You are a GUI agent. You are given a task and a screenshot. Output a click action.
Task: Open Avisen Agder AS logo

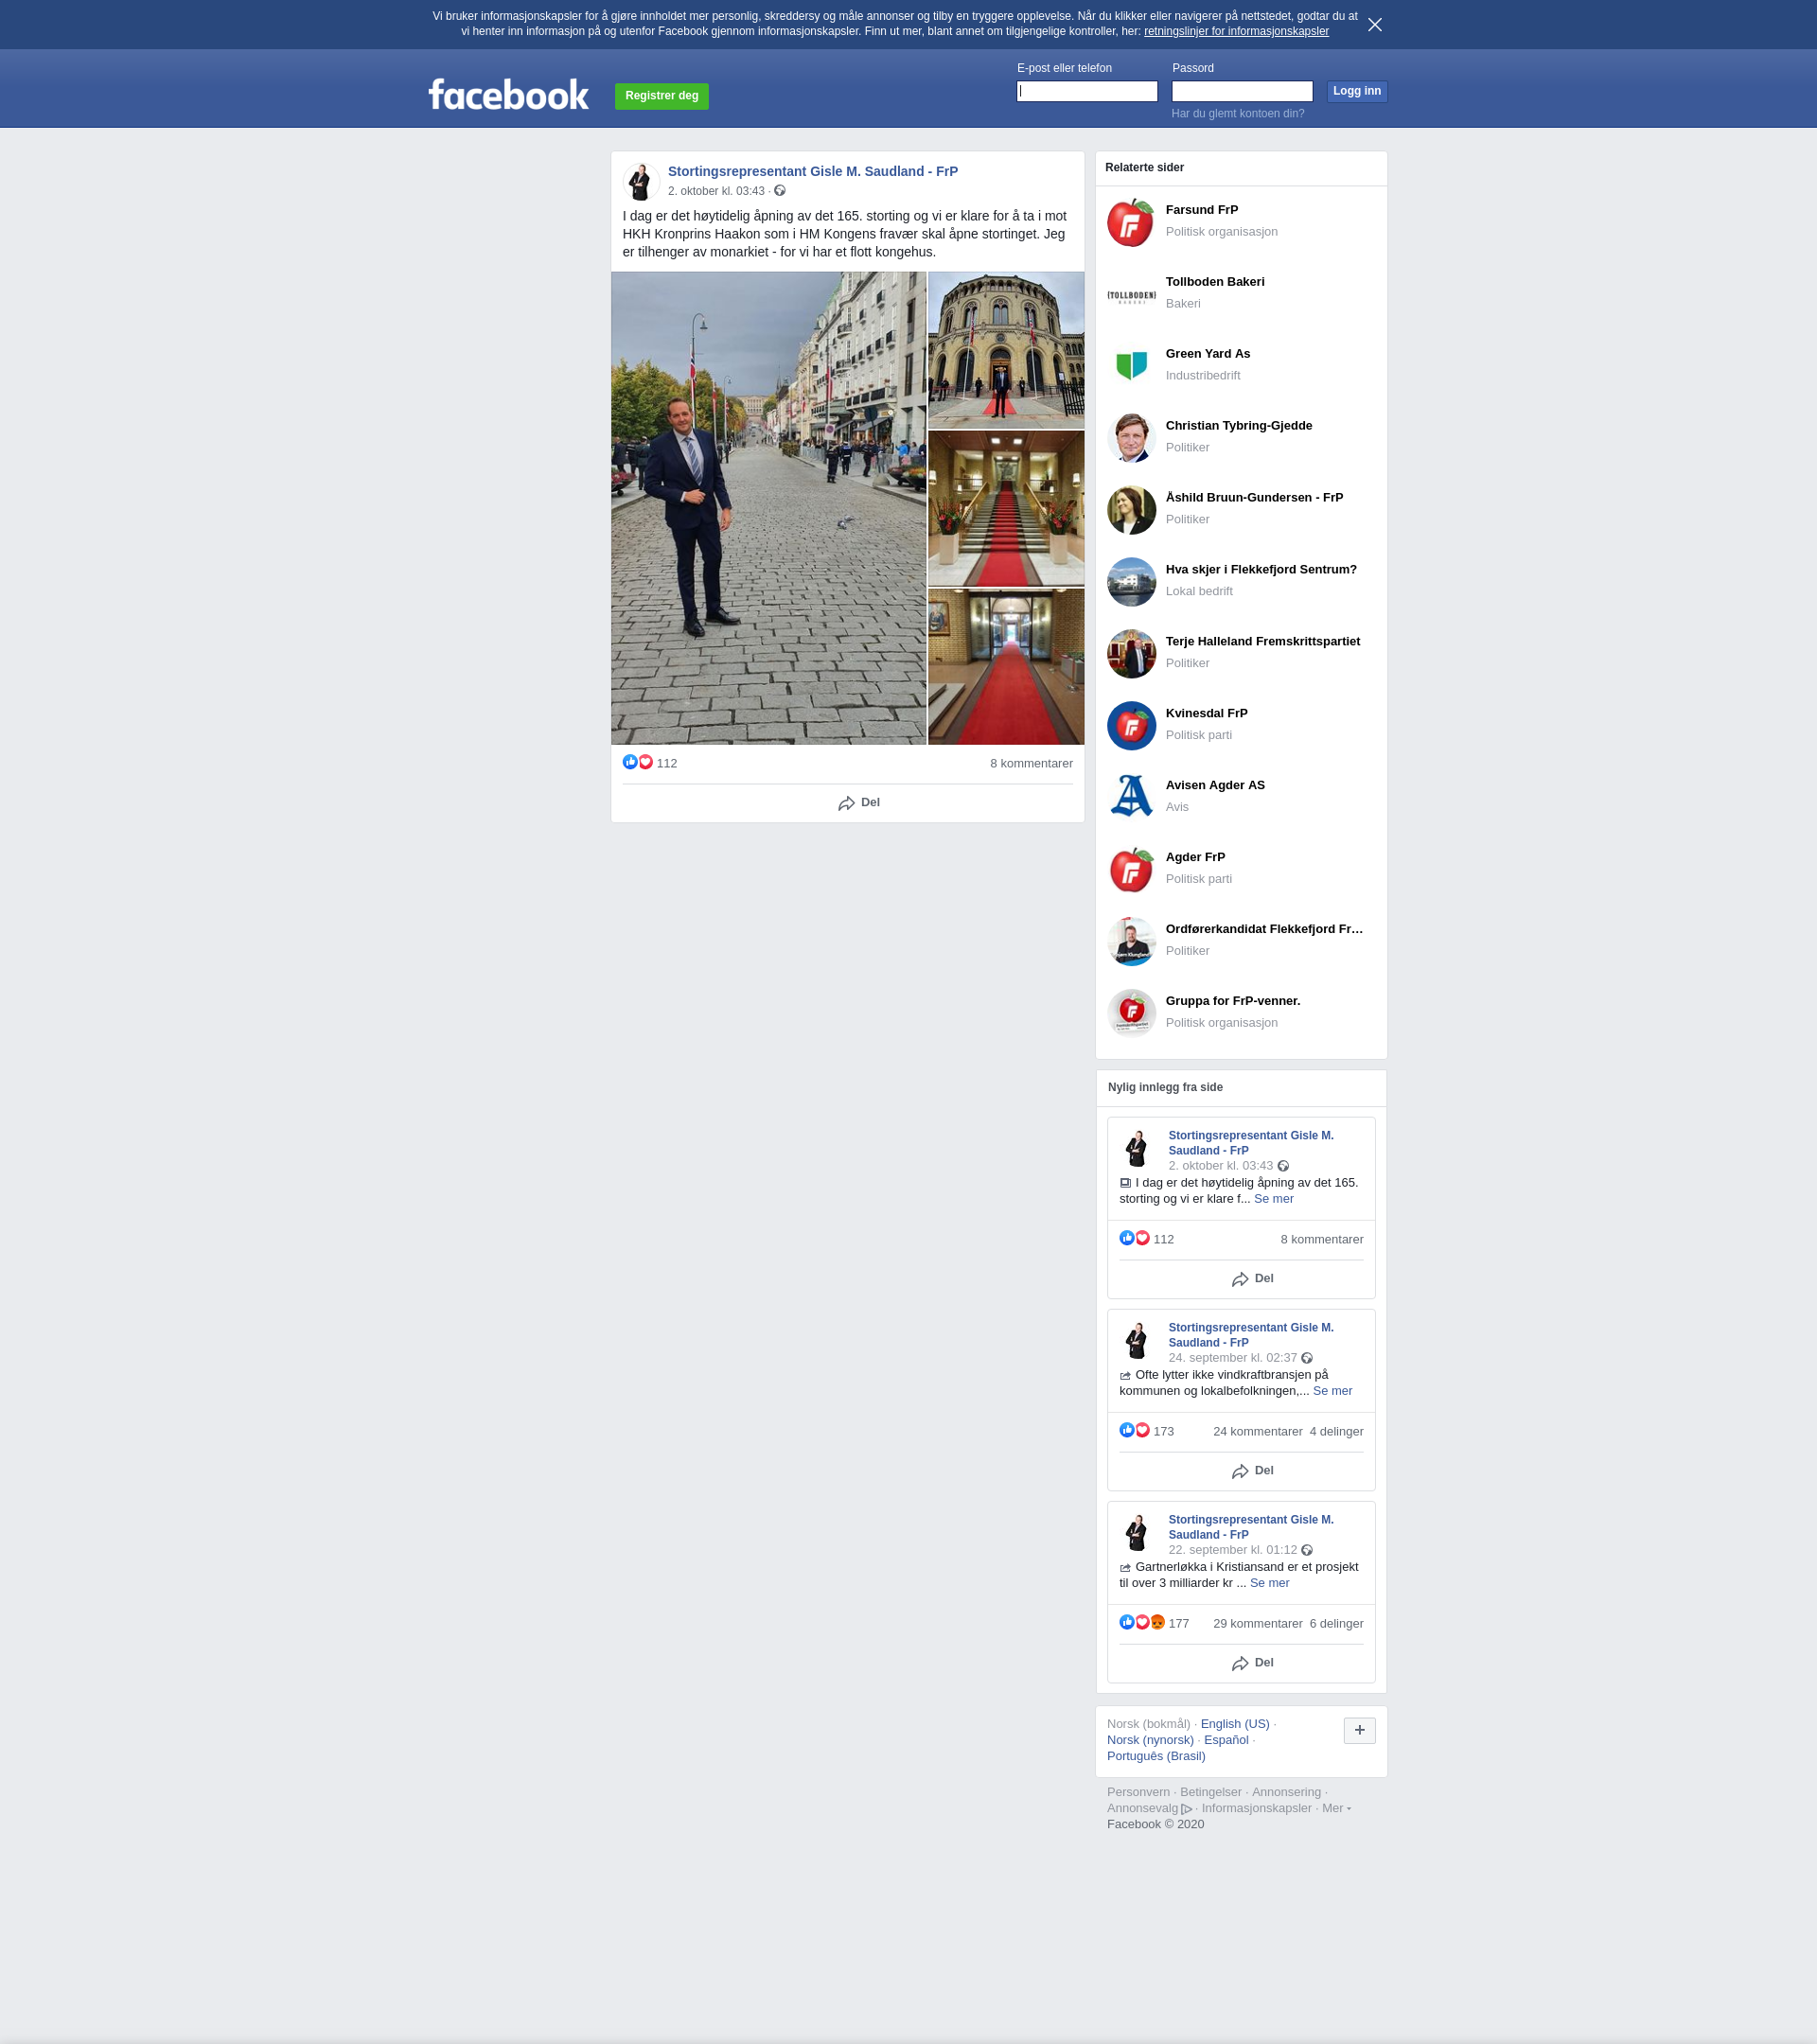point(1131,798)
